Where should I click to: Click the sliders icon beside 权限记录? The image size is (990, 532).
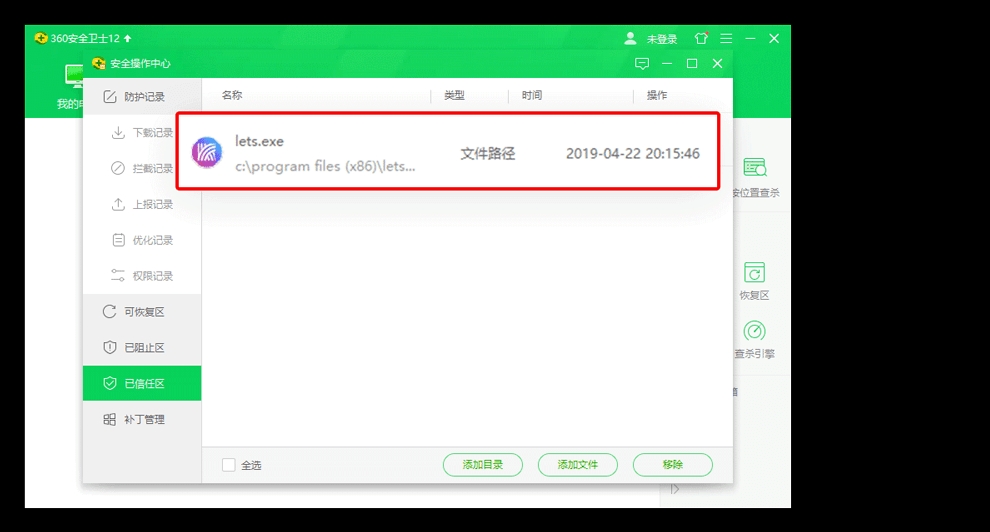(x=118, y=275)
